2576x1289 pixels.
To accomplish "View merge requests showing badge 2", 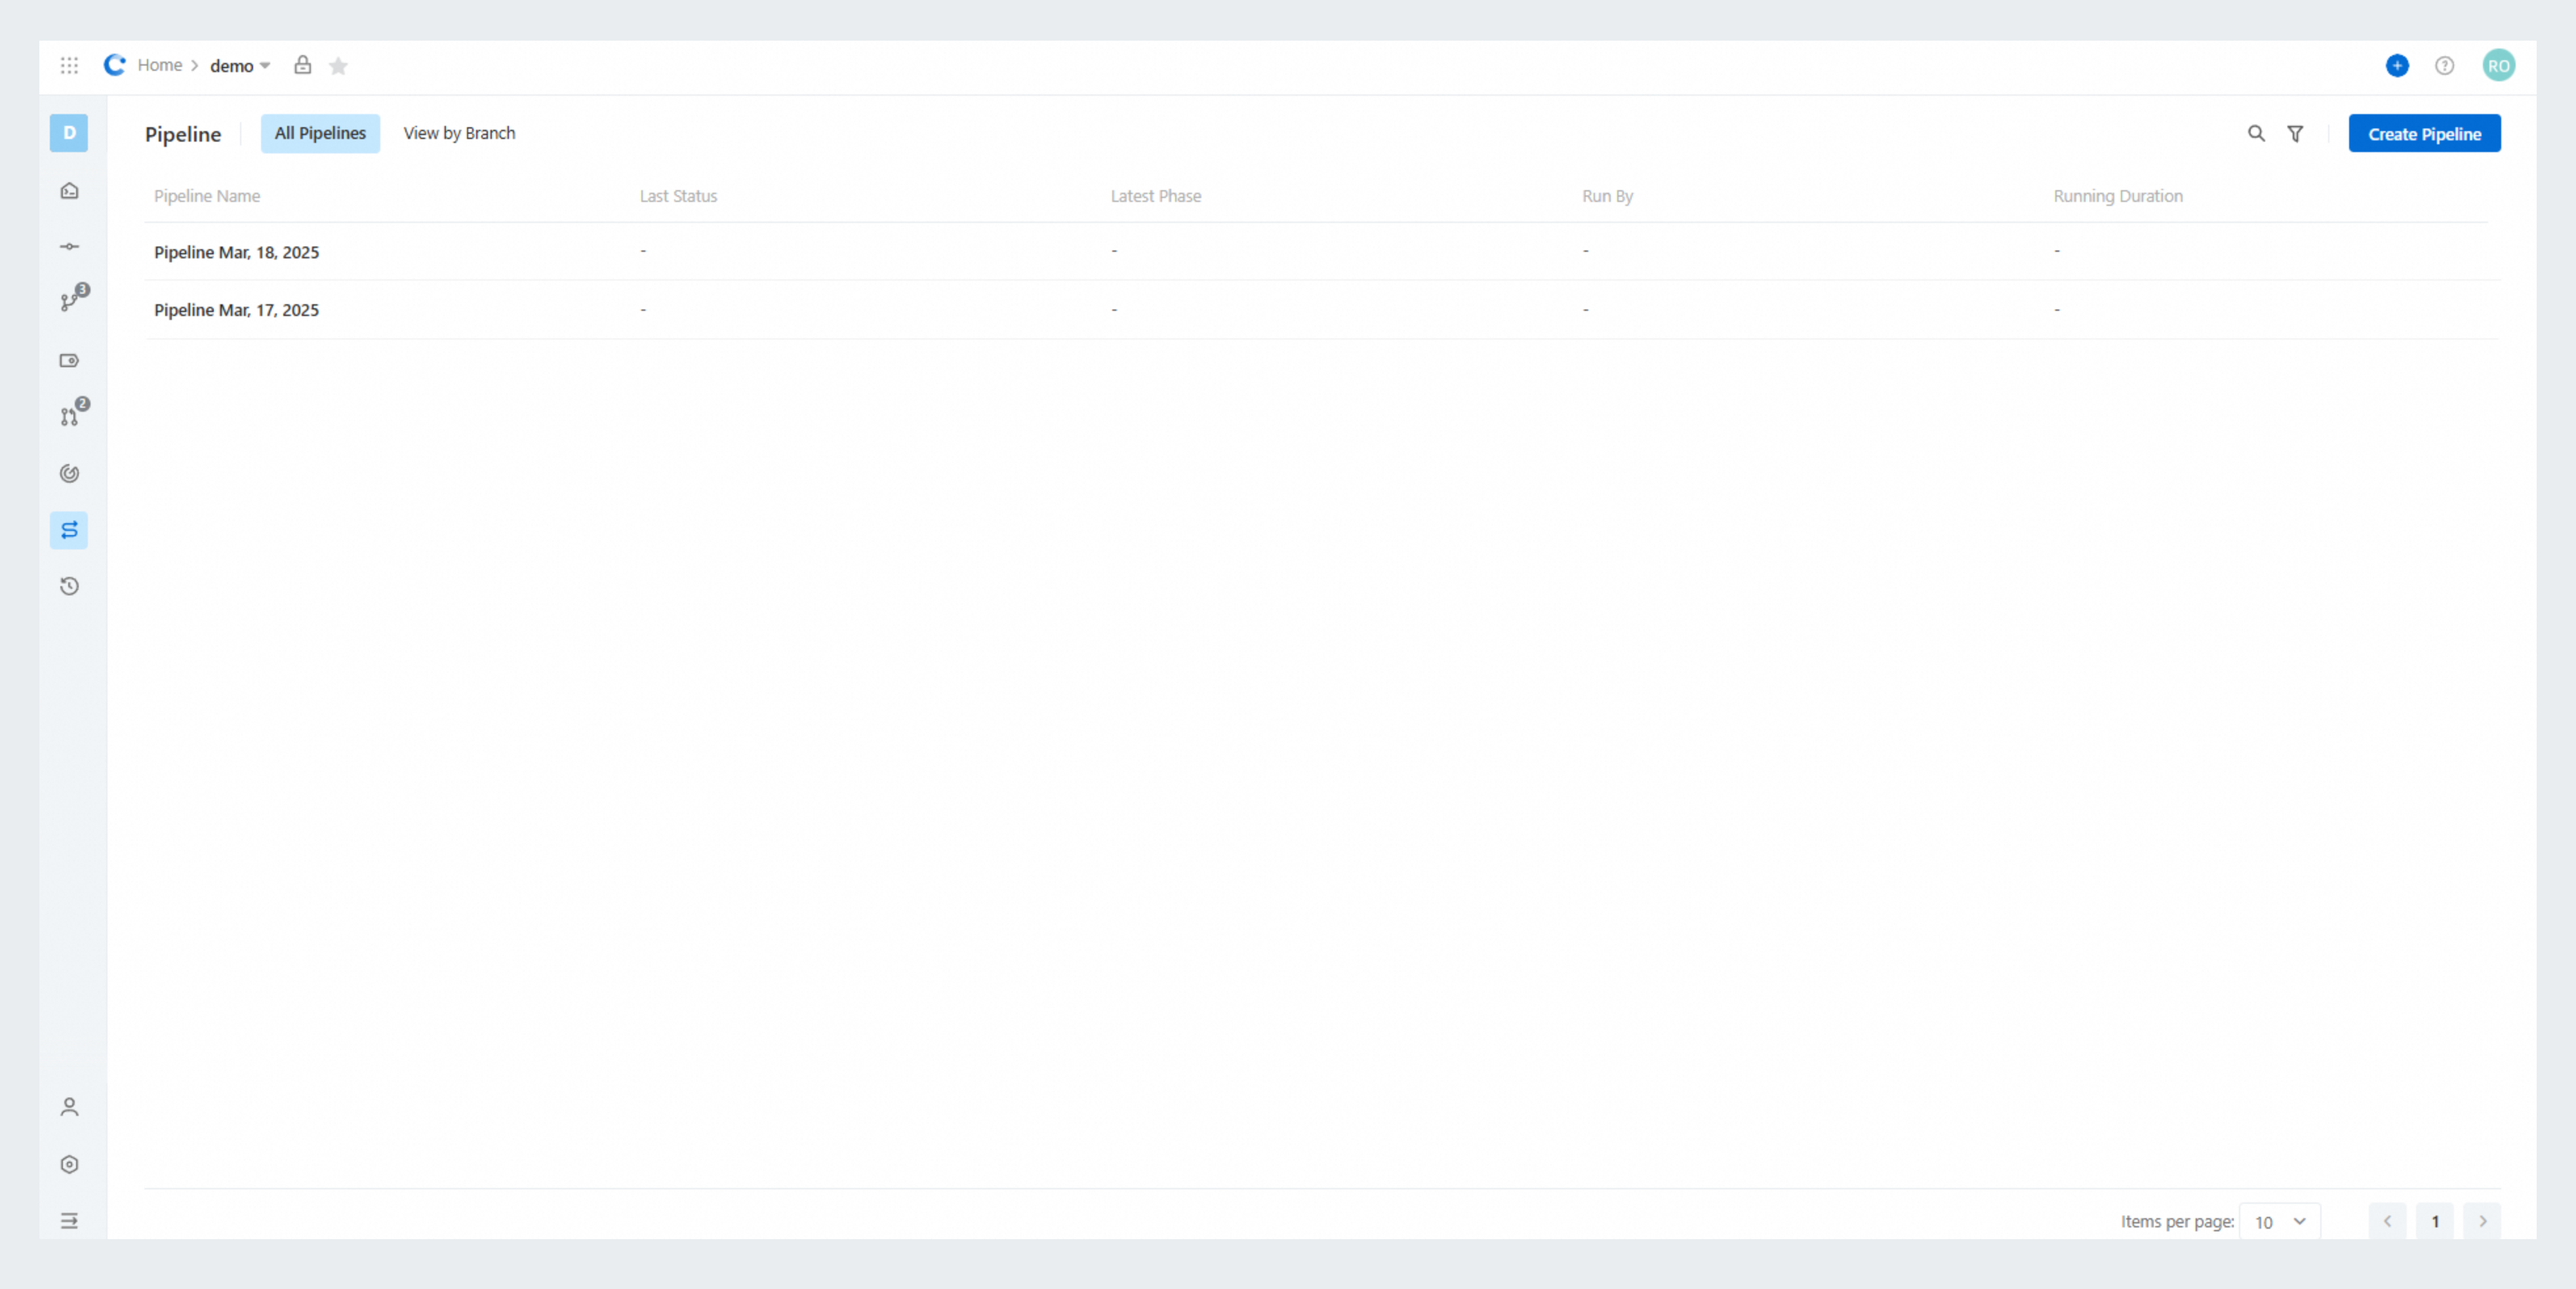I will [x=69, y=416].
